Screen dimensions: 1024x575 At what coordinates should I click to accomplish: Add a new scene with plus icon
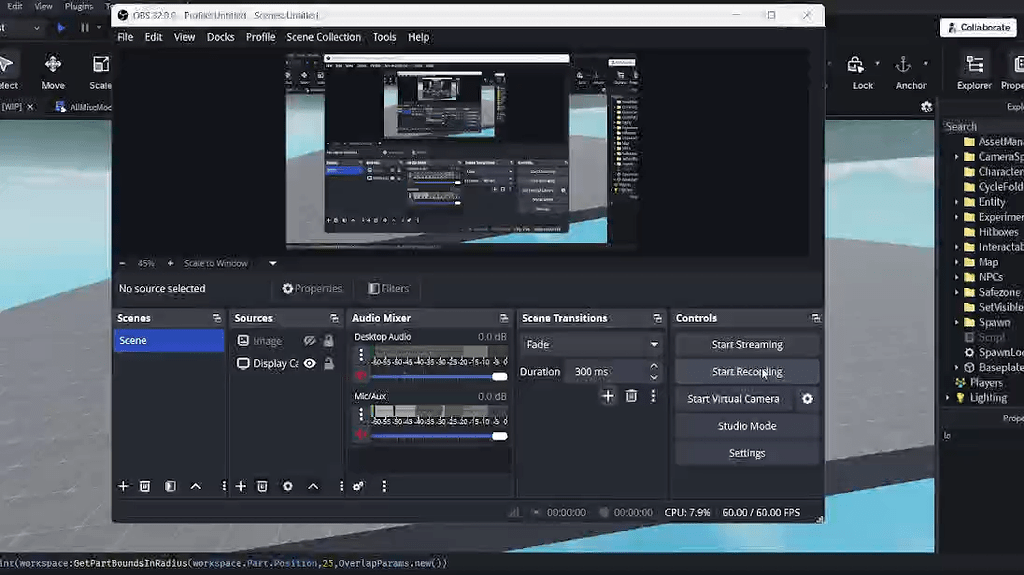(123, 486)
